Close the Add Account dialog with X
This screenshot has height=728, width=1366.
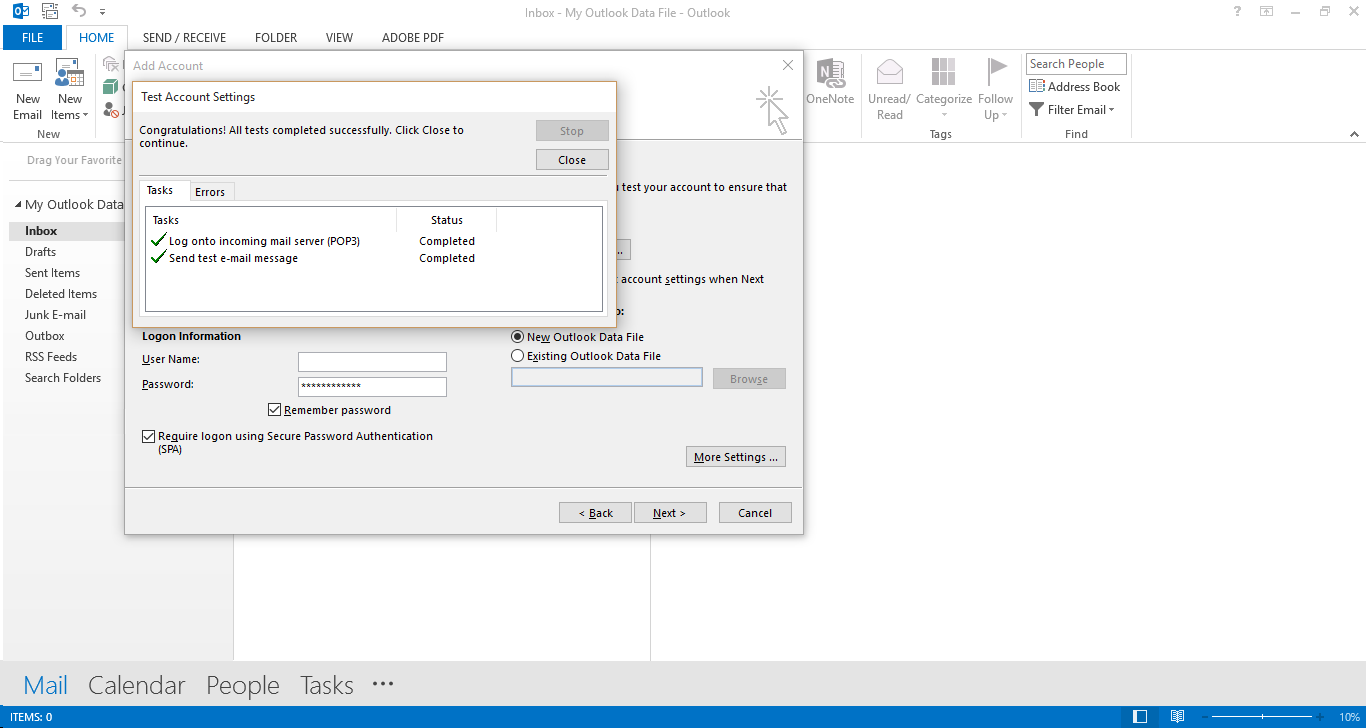788,65
